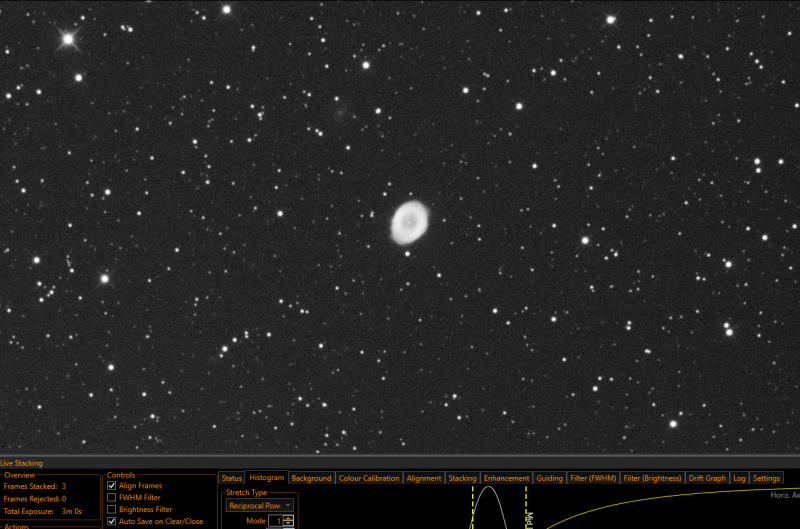Click the Mid level histogram marker line
The image size is (800, 529).
[x=526, y=508]
